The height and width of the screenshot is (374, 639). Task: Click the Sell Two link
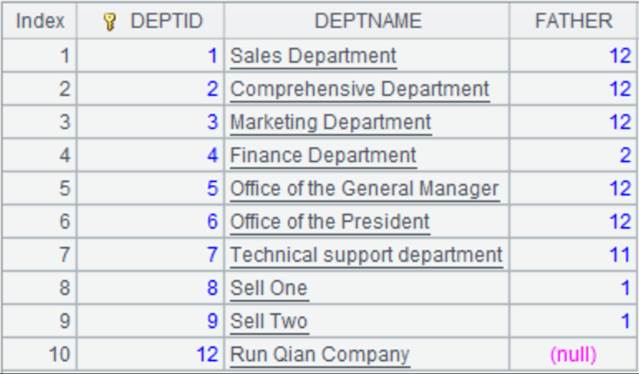coord(269,321)
